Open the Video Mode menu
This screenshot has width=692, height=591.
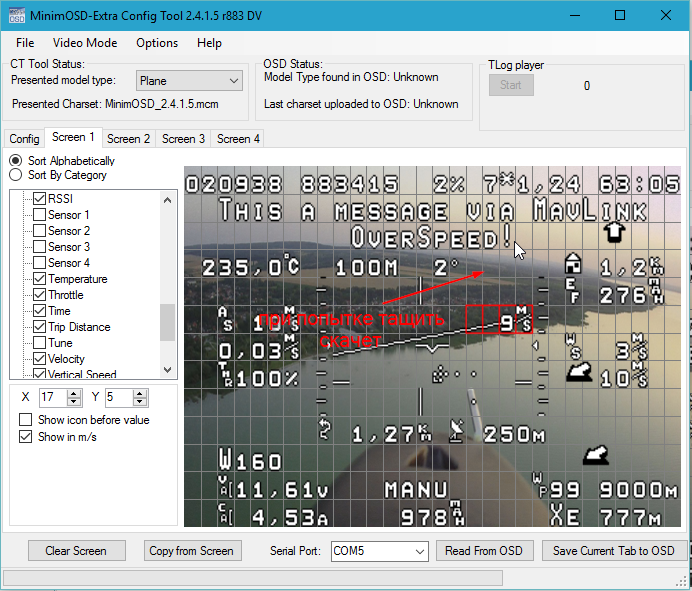coord(85,43)
